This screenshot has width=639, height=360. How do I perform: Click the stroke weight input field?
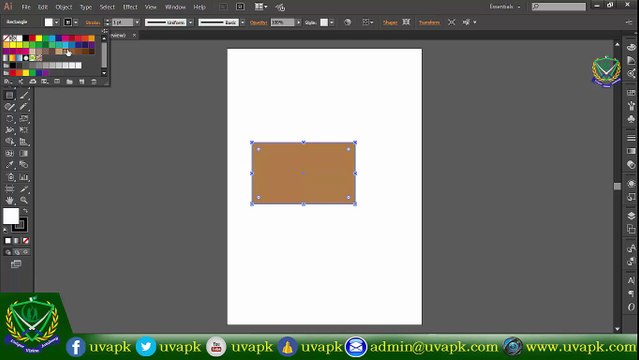[x=123, y=22]
